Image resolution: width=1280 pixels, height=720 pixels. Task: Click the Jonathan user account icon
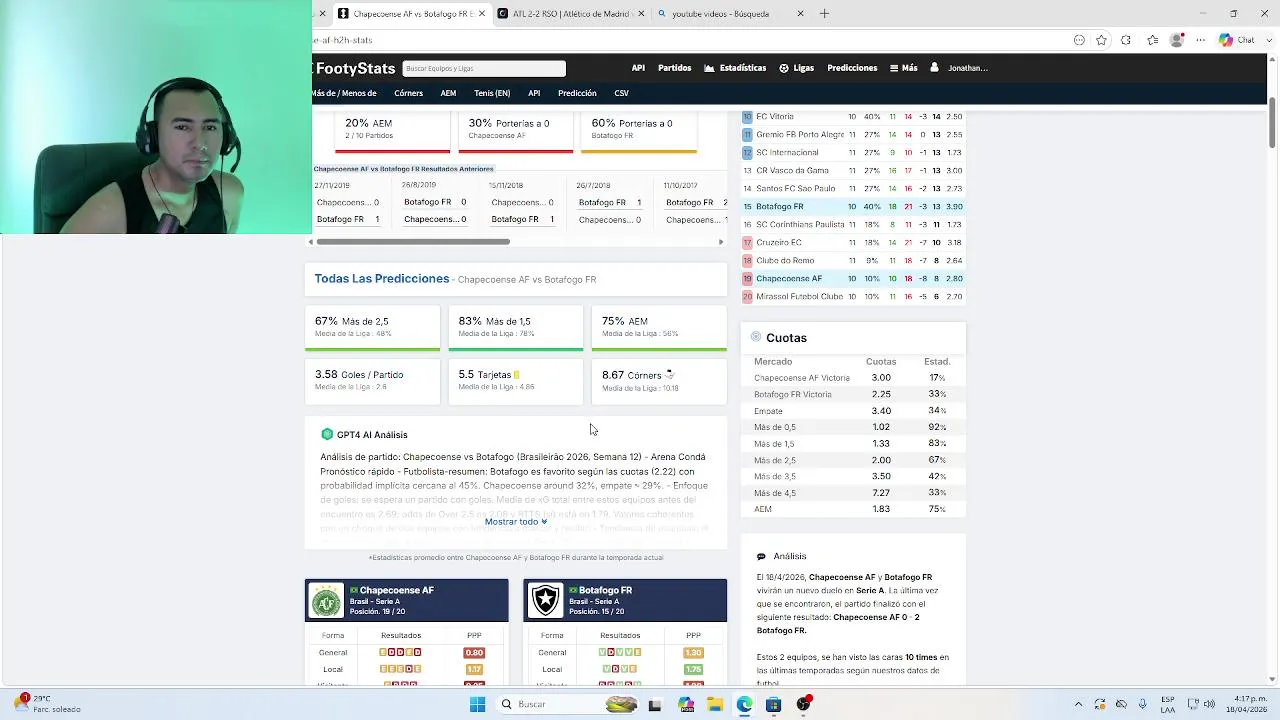(934, 68)
